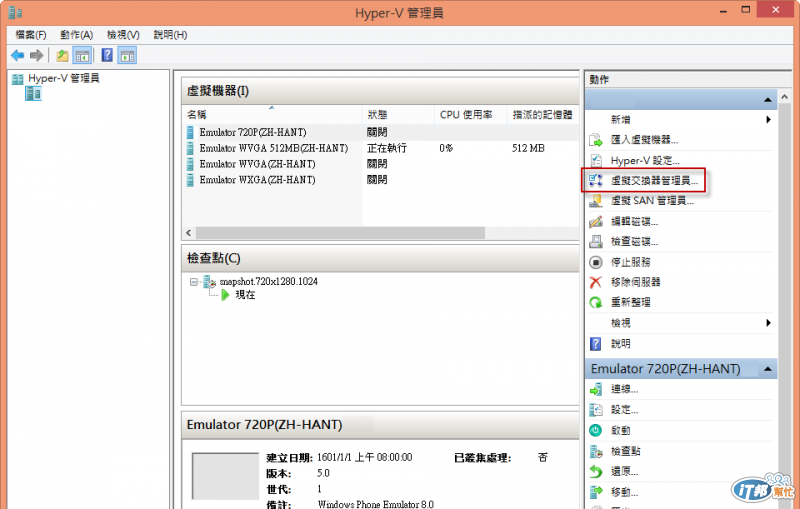Expand the 新增 submenu arrow
800x509 pixels.
pos(768,119)
